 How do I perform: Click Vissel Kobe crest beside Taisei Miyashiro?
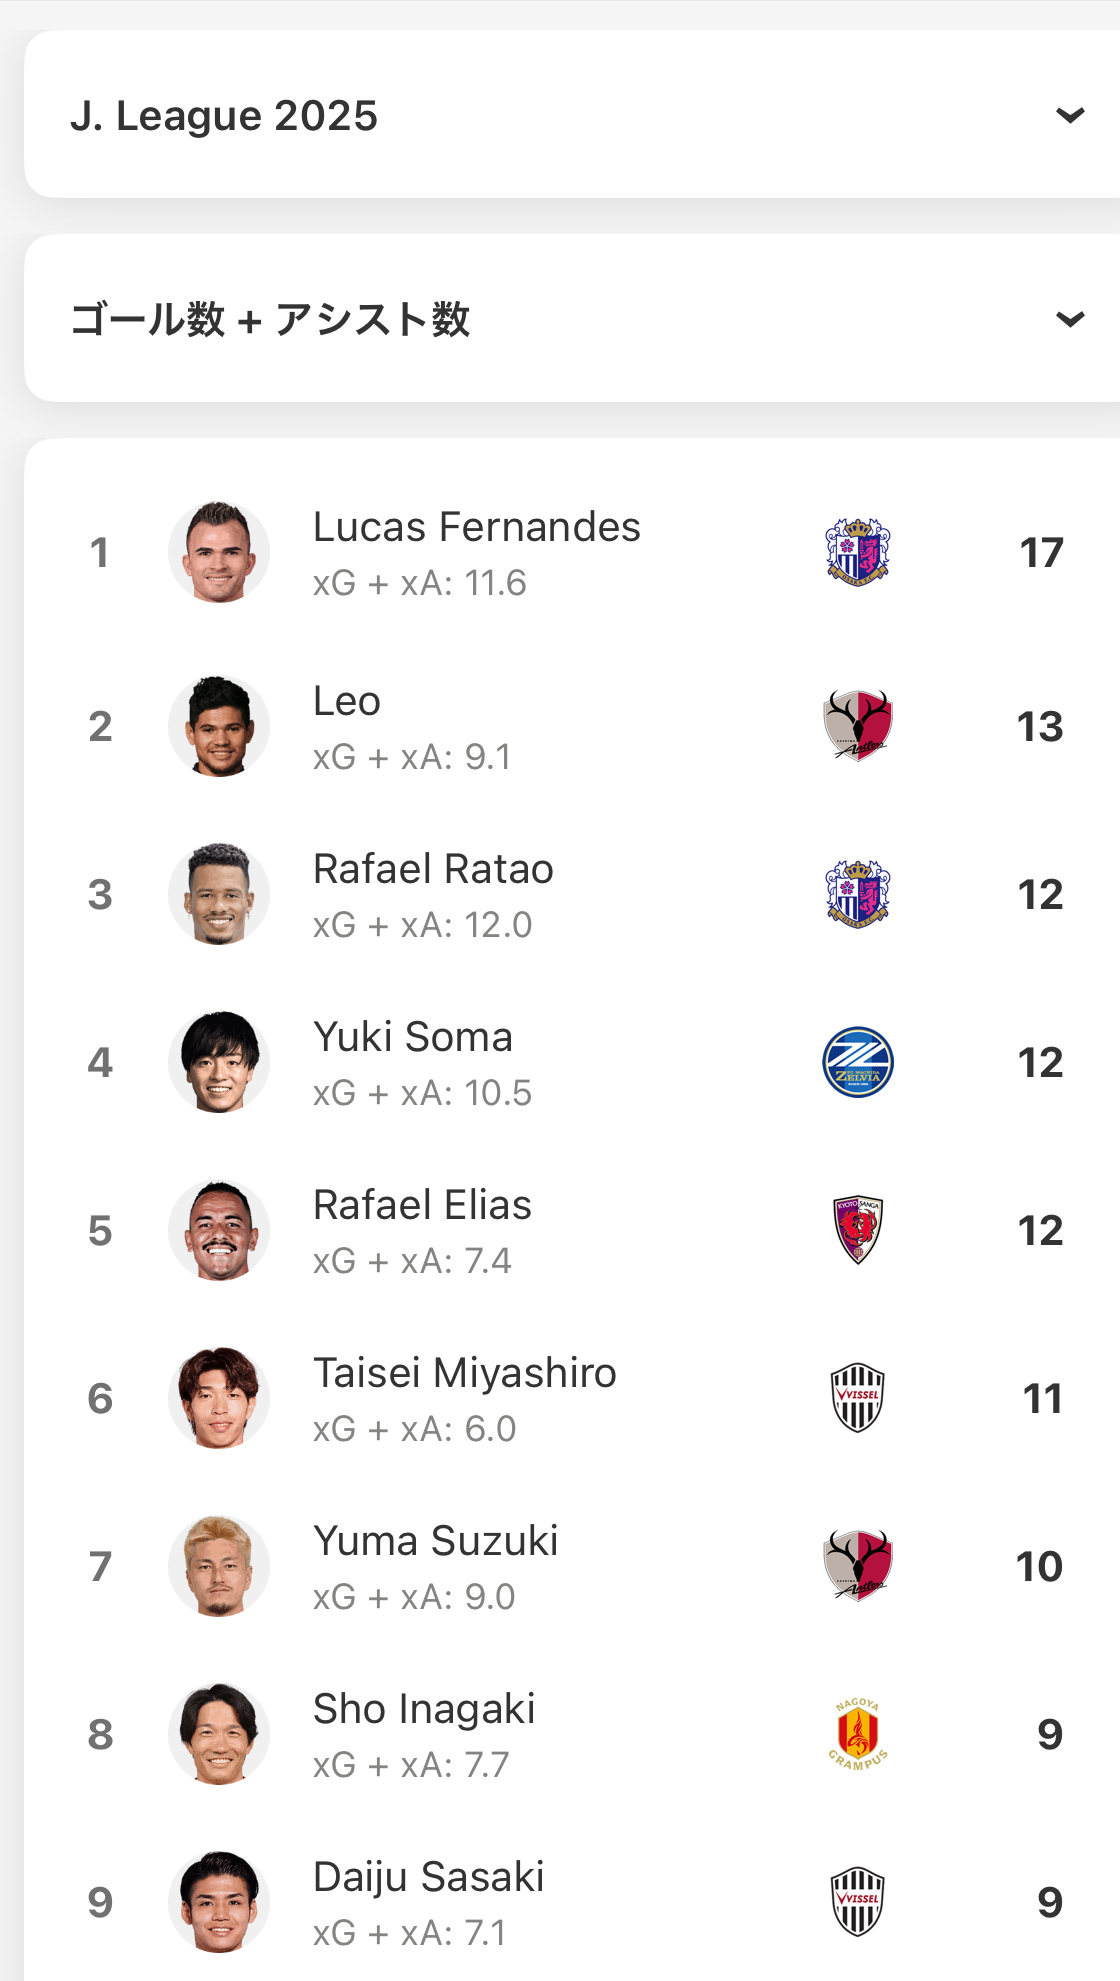click(x=858, y=1398)
